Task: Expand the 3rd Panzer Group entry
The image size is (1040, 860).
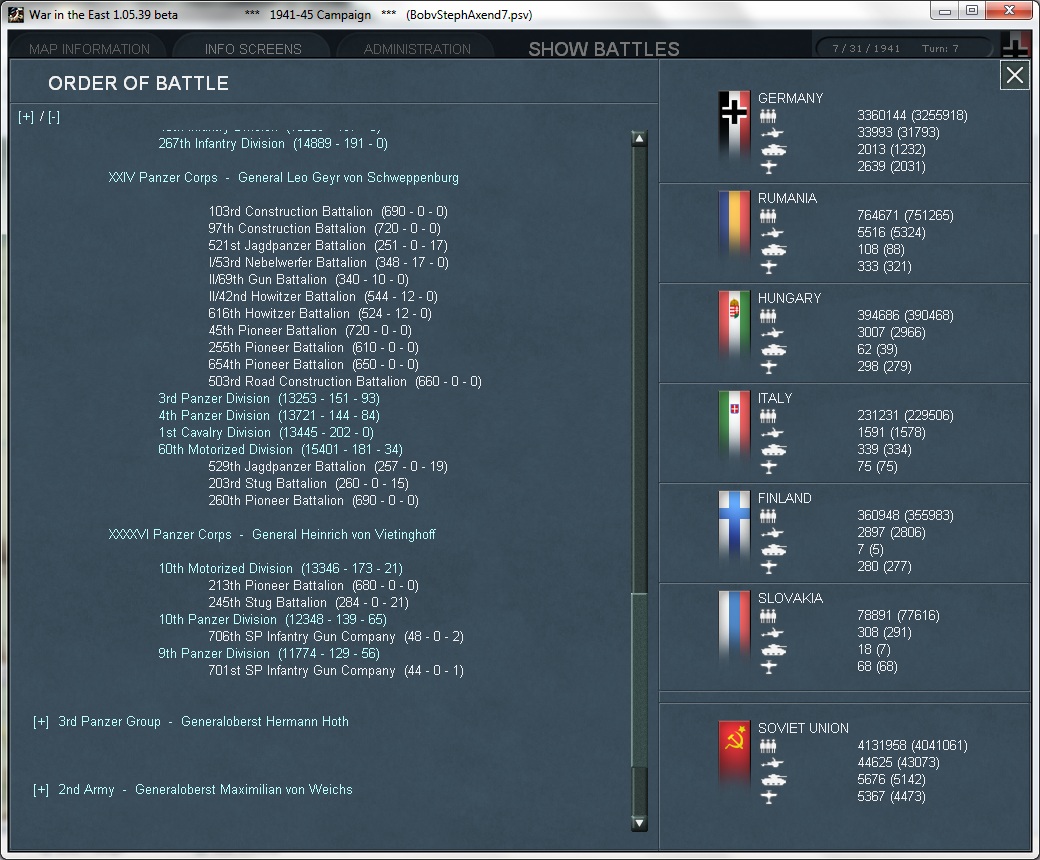Action: point(41,722)
